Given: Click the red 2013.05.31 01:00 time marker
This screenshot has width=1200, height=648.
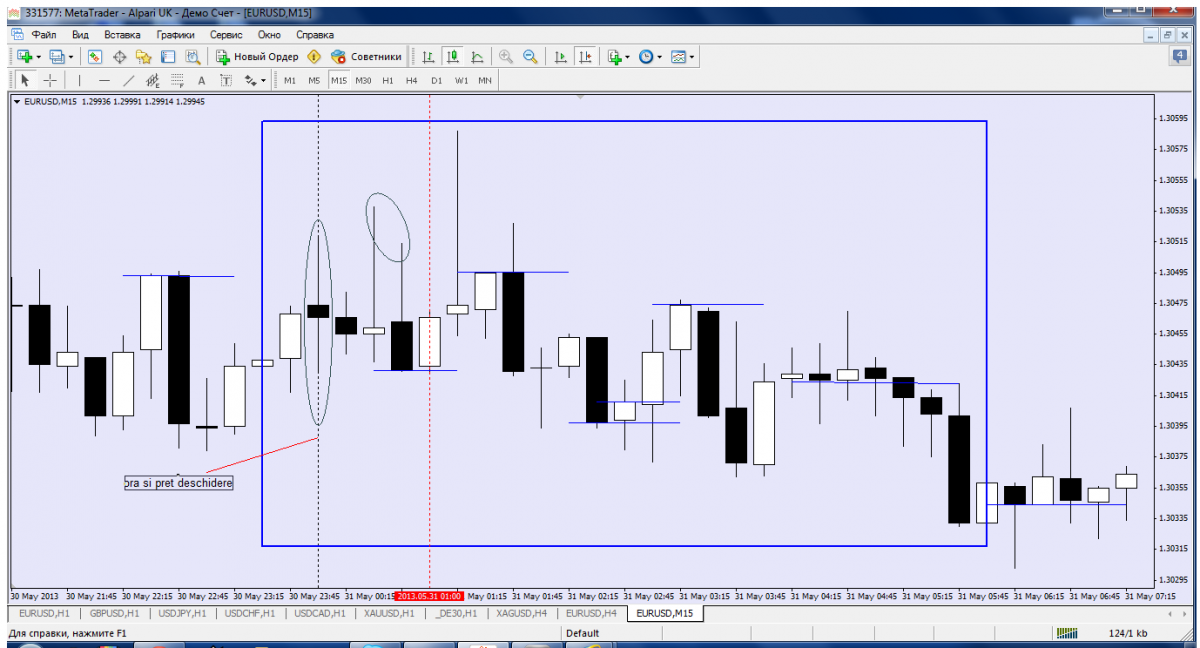Looking at the screenshot, I should 429,596.
